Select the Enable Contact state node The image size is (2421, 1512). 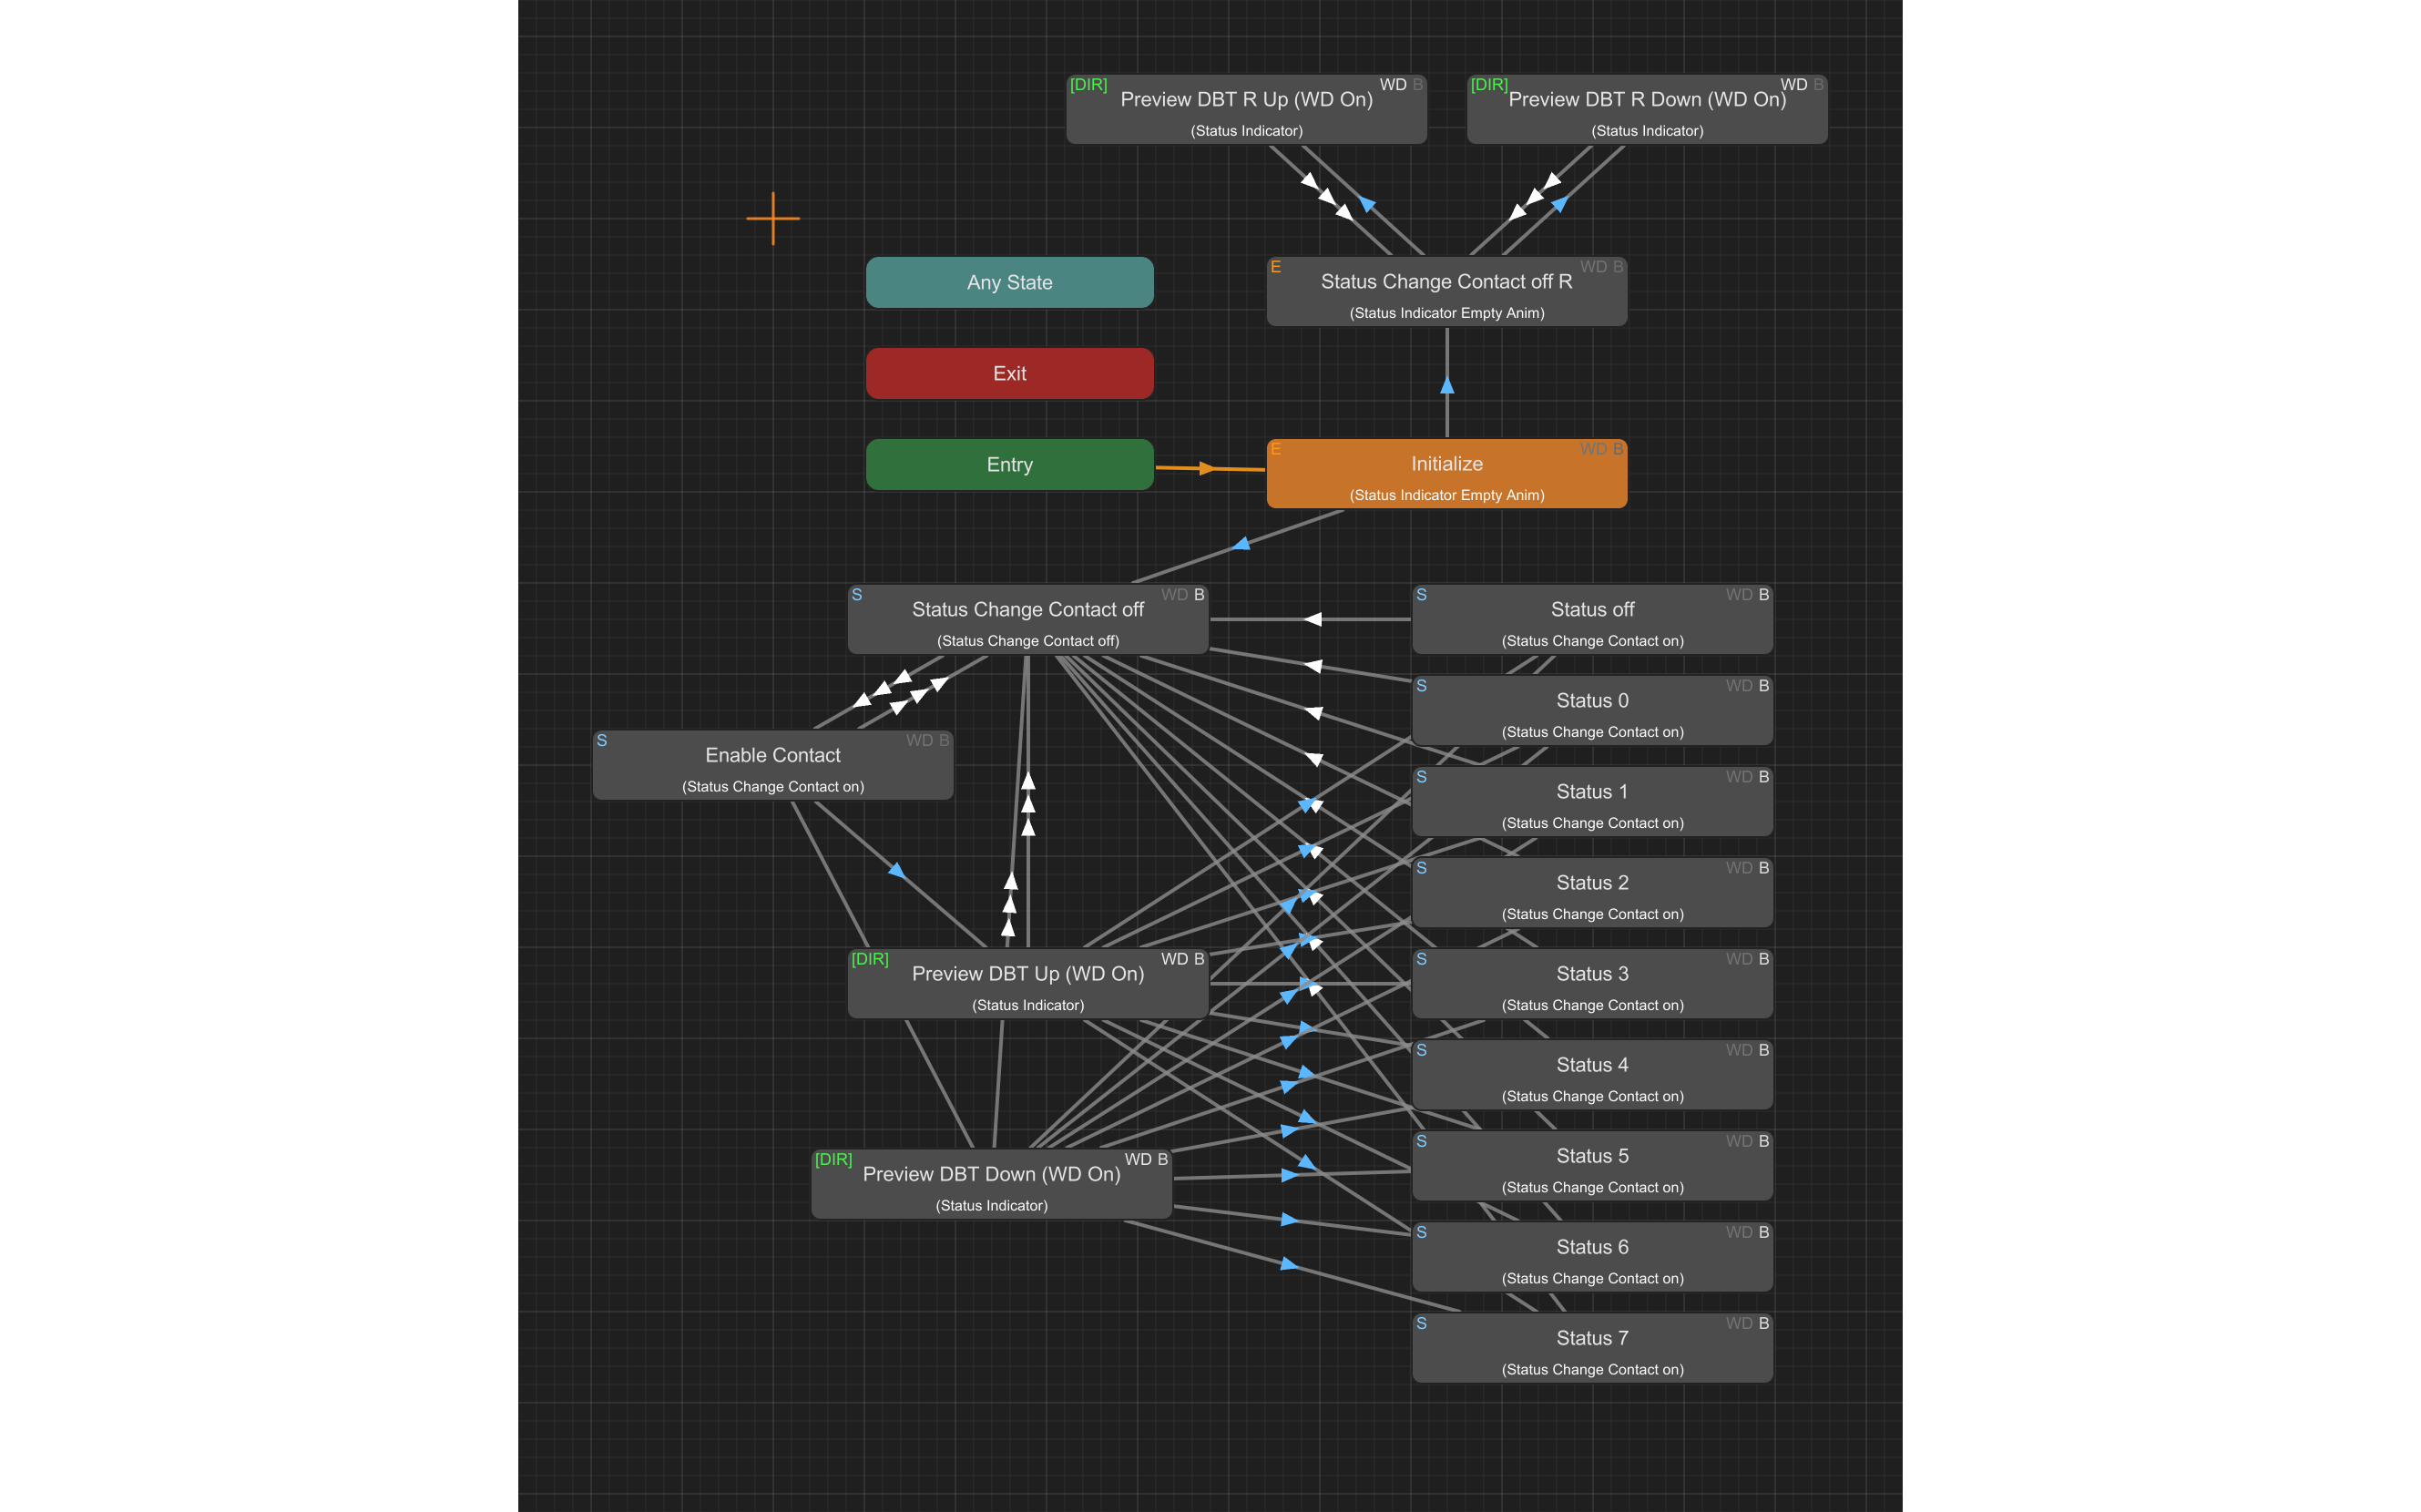772,765
